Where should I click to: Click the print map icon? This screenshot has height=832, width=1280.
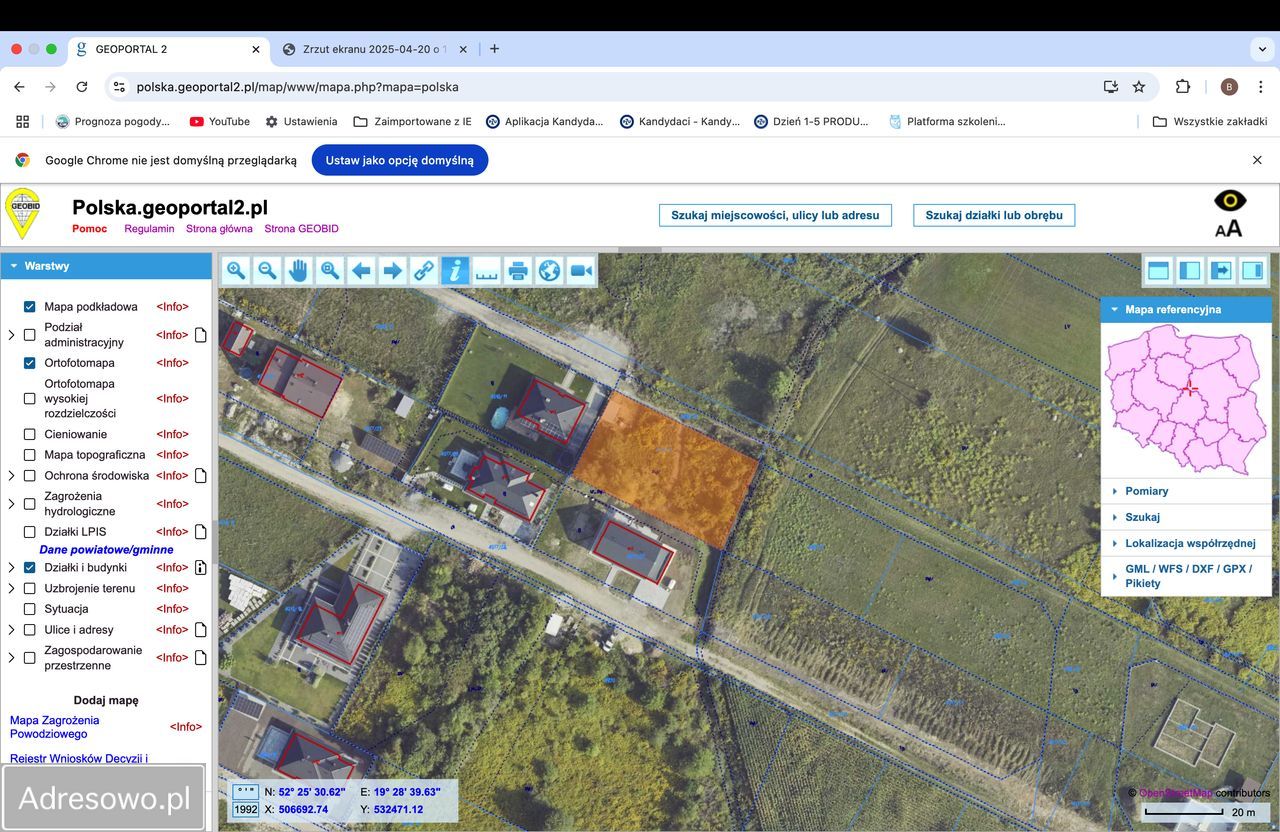point(518,270)
